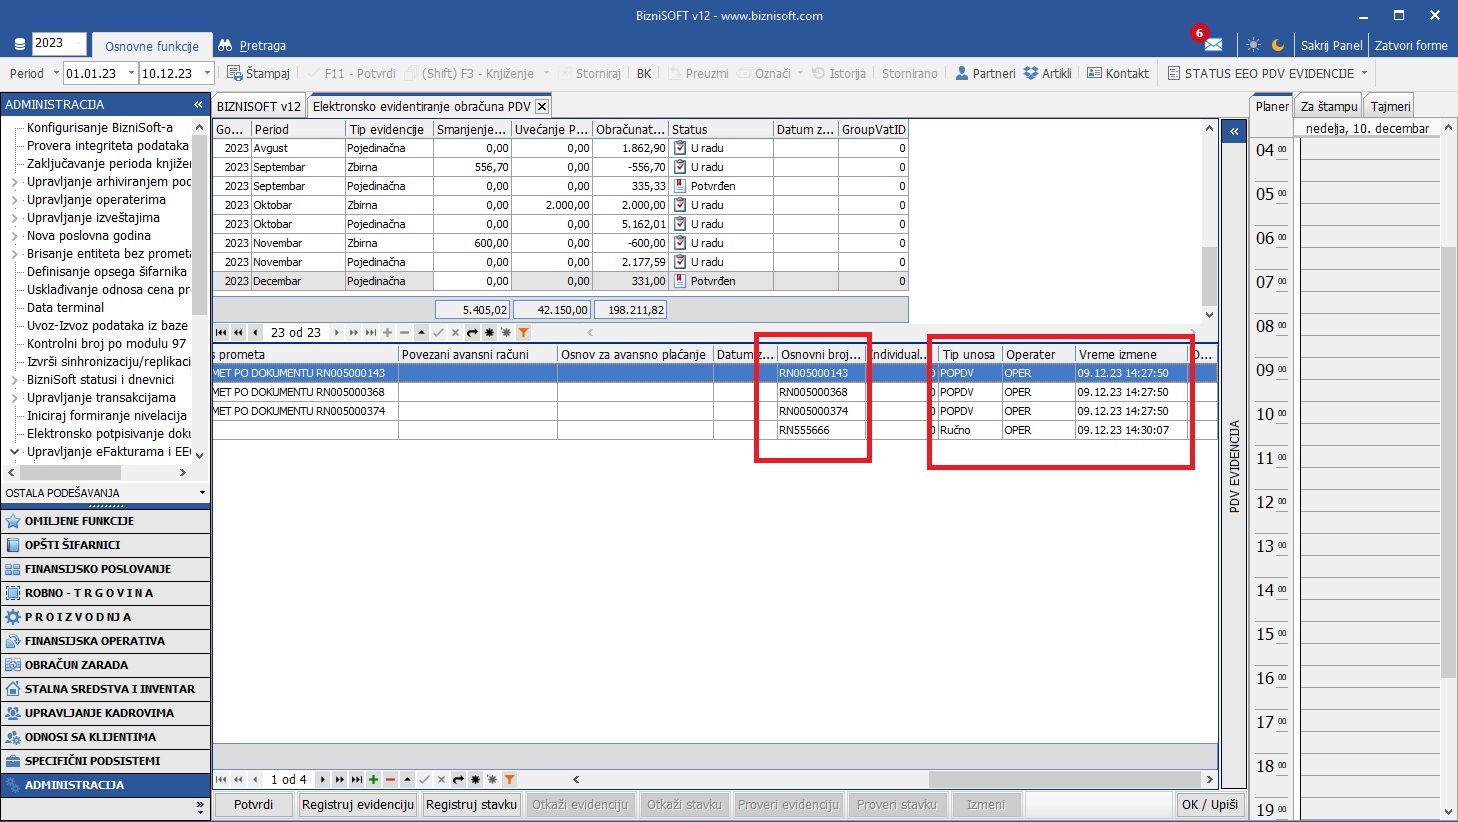The width and height of the screenshot is (1458, 822).
Task: Go to next record in lower grid navigator
Action: (322, 780)
